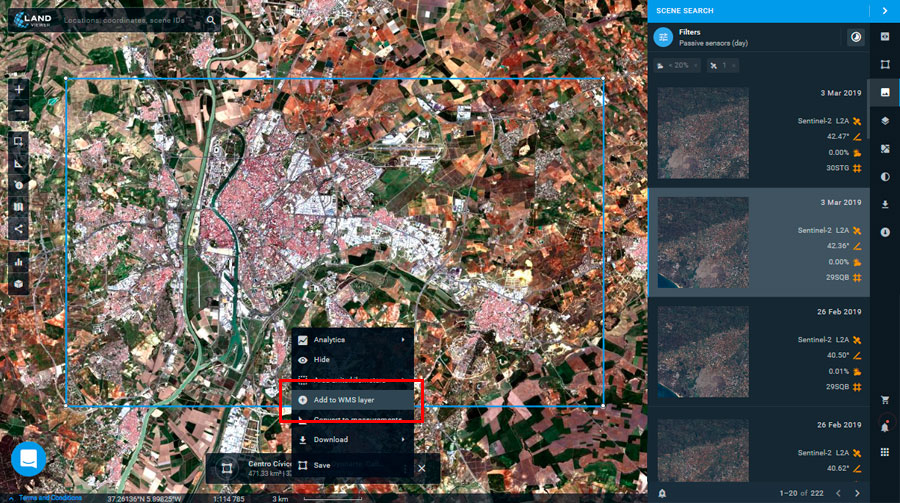This screenshot has height=503, width=900.
Task: Choose Add to WMS layer
Action: (352, 400)
